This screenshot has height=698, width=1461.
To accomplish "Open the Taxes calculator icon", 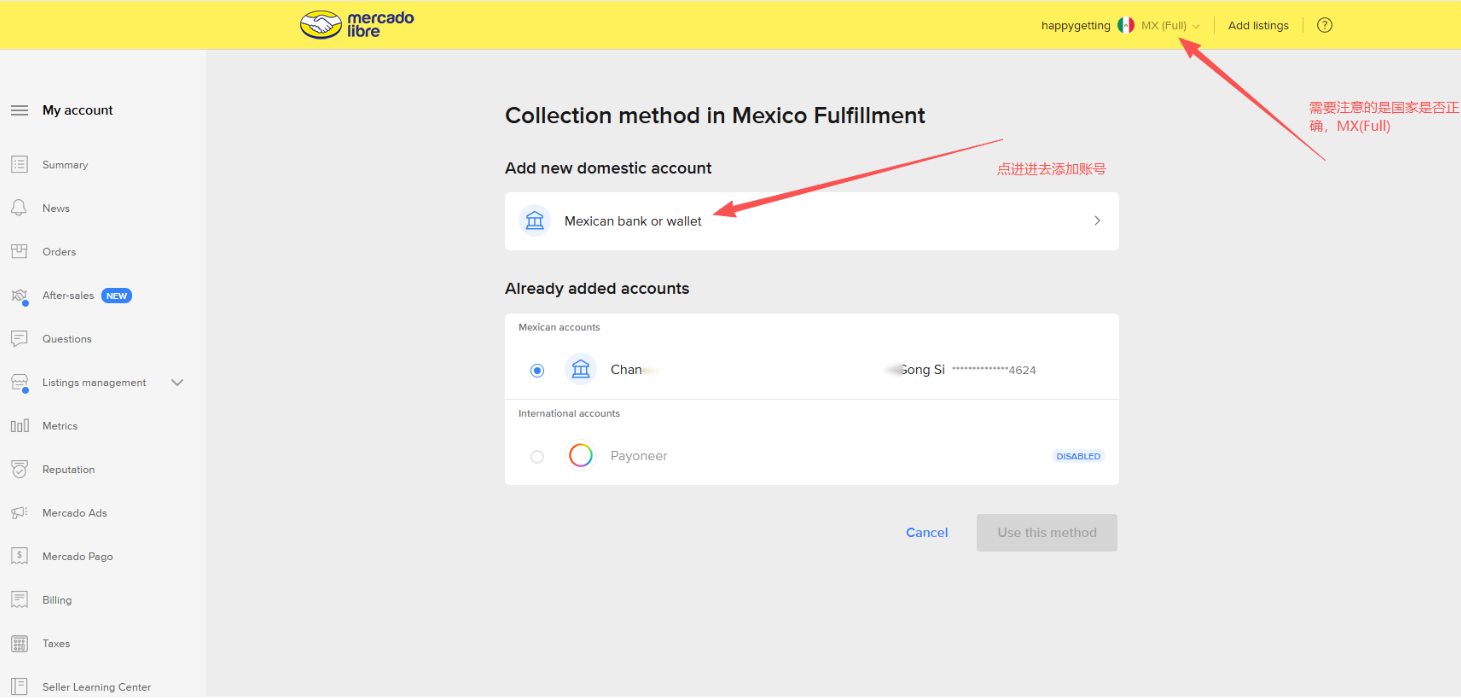I will (x=19, y=644).
